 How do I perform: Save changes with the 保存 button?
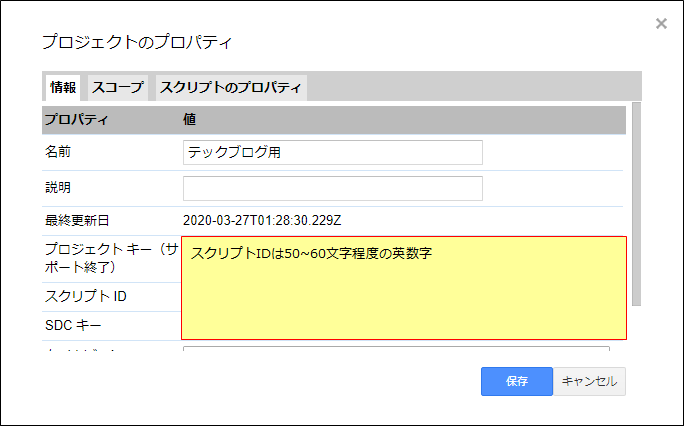[x=517, y=382]
